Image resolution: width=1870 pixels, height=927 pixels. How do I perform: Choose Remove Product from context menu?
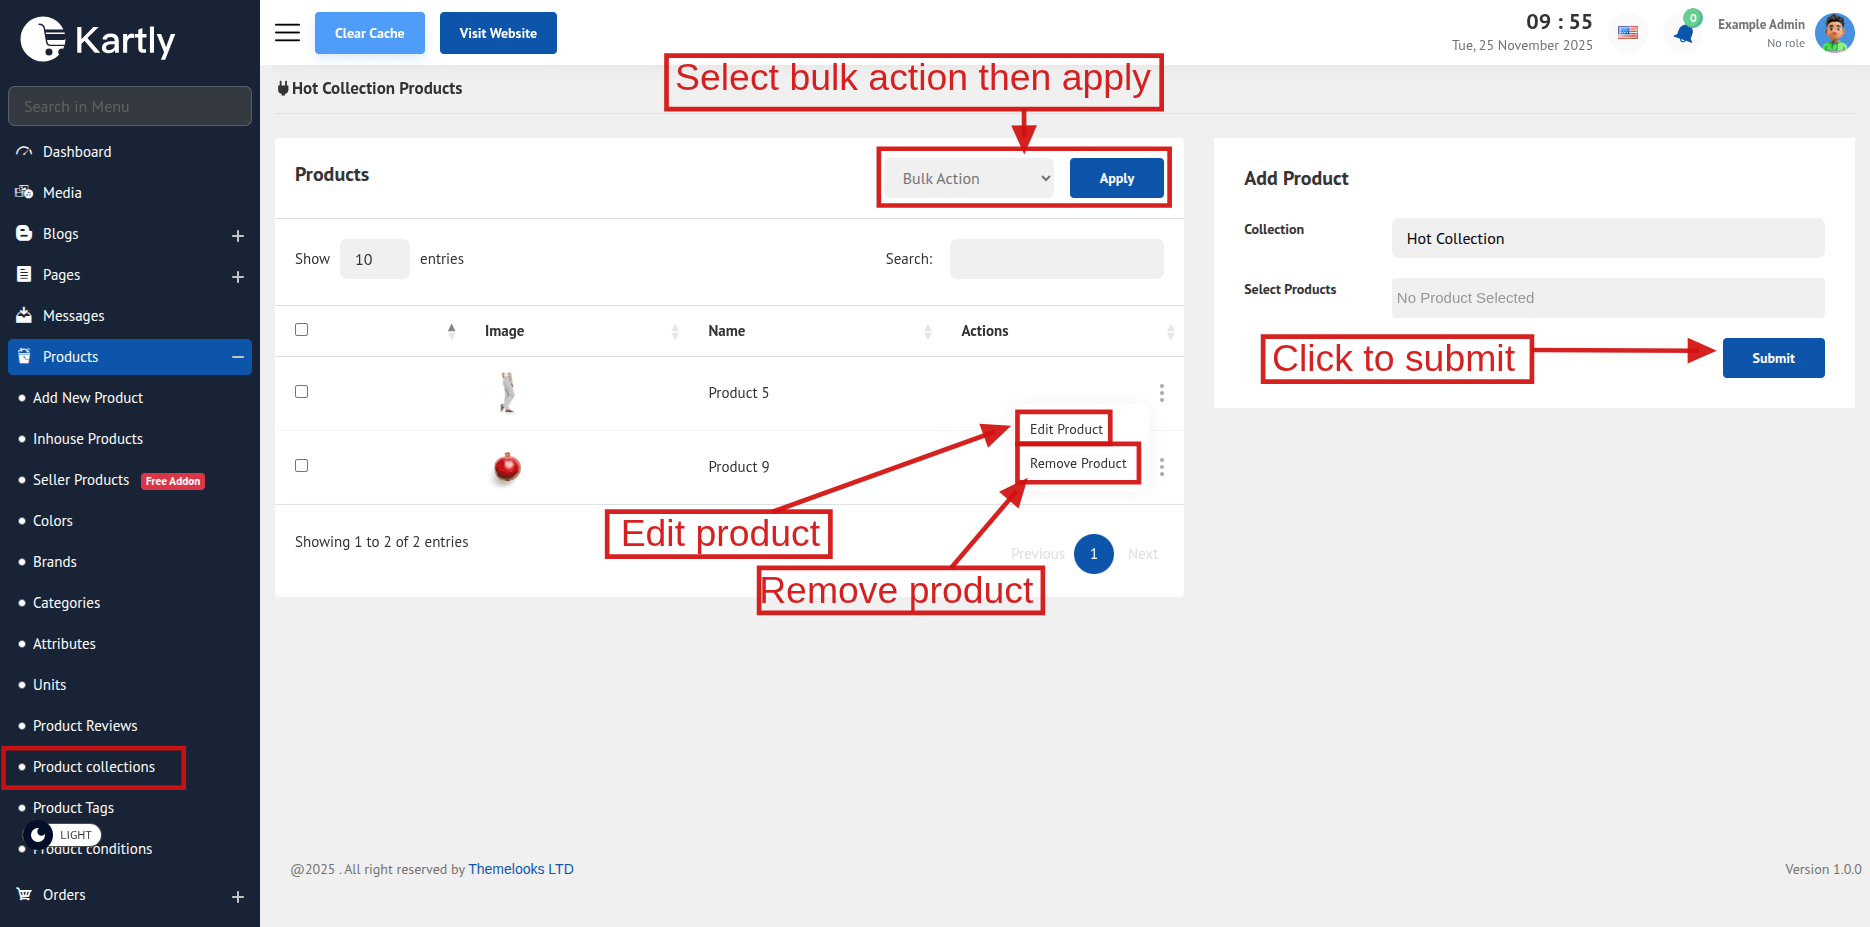tap(1077, 464)
